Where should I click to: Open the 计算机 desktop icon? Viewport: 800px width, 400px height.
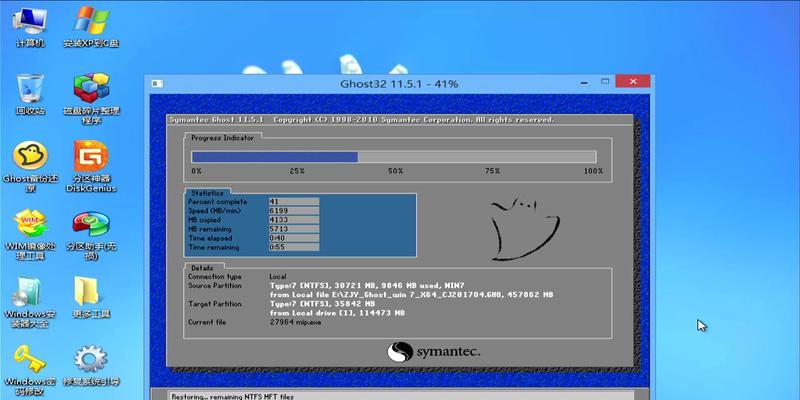[x=31, y=27]
